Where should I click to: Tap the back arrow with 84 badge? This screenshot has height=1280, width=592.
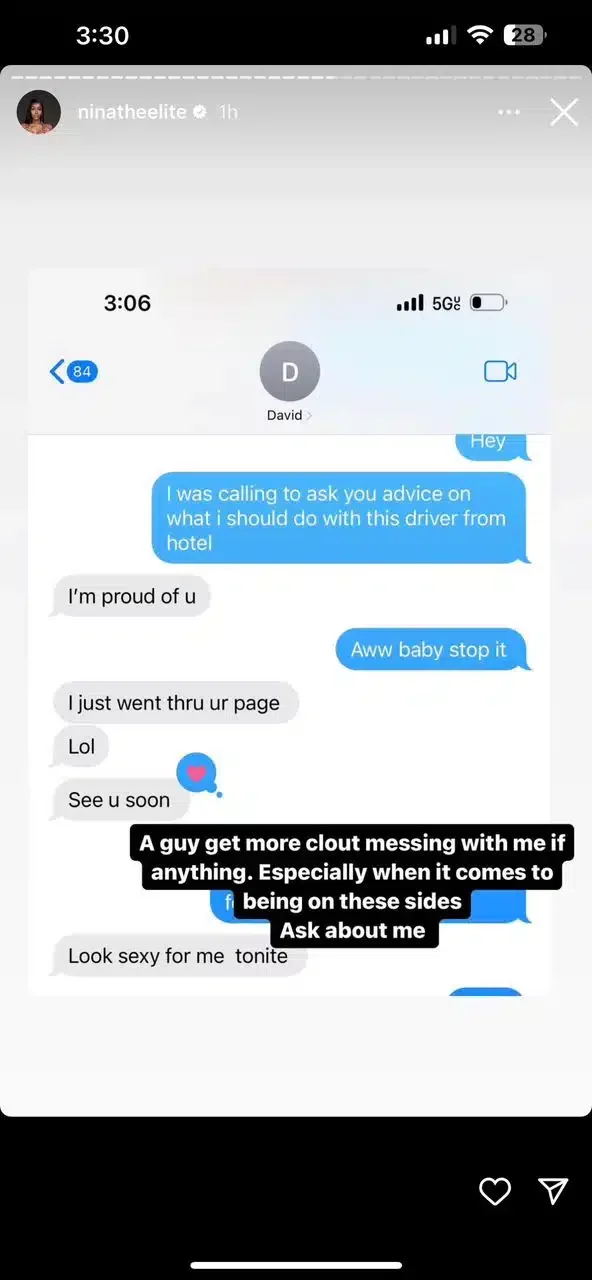(73, 372)
